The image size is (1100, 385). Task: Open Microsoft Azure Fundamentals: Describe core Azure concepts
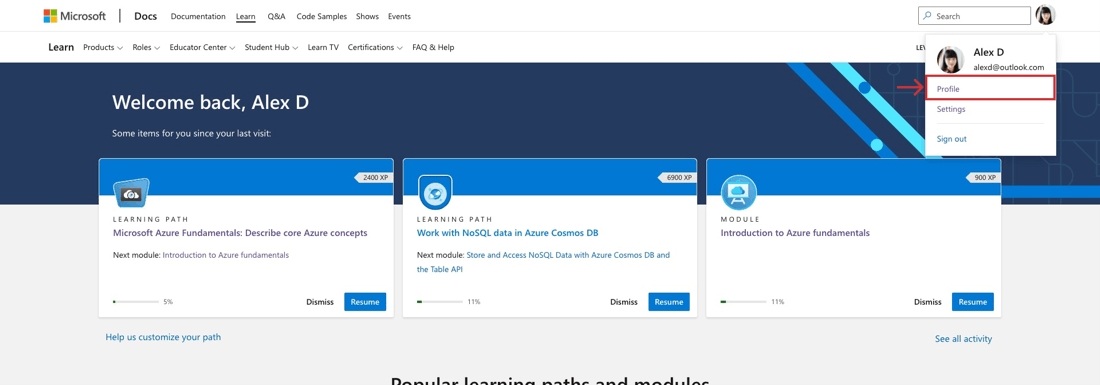coord(240,233)
